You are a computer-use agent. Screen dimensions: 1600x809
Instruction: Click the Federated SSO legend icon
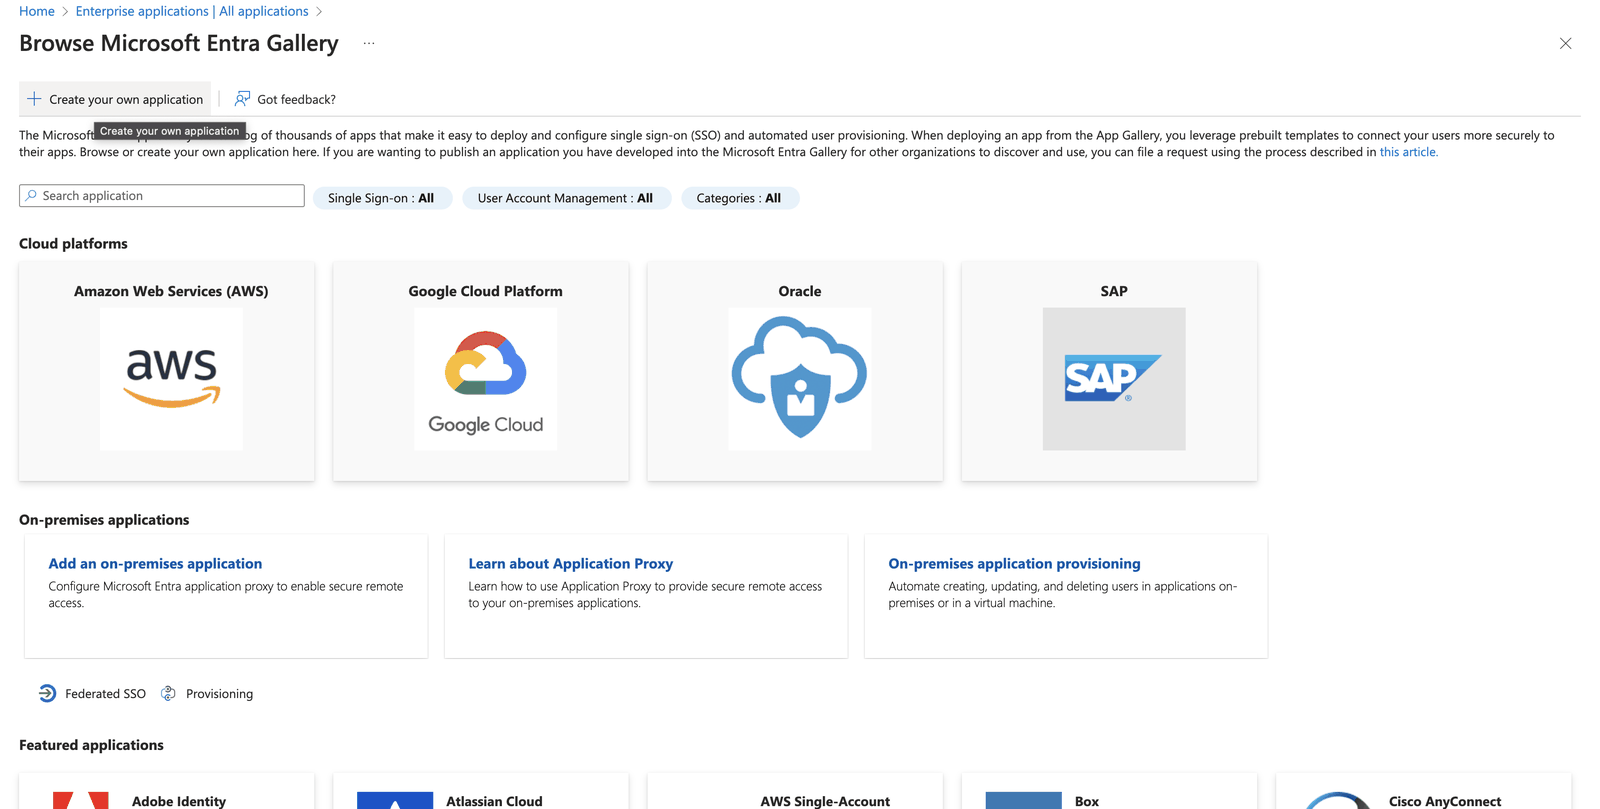[47, 693]
